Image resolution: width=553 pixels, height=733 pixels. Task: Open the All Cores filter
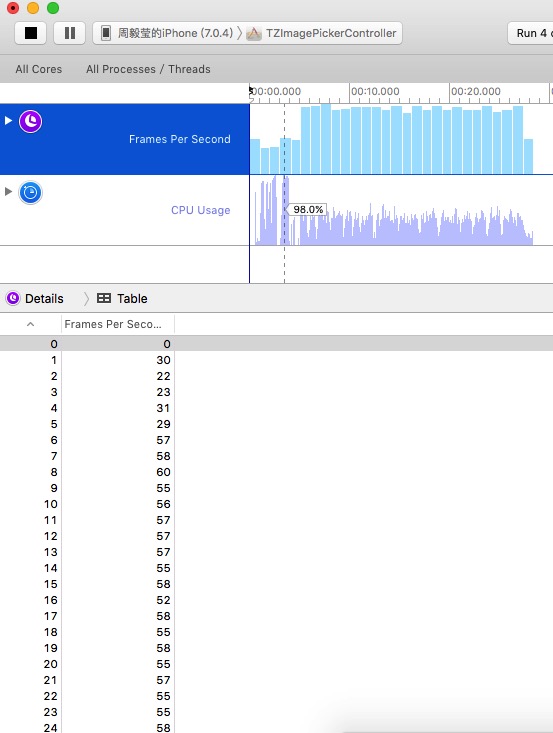coord(39,69)
